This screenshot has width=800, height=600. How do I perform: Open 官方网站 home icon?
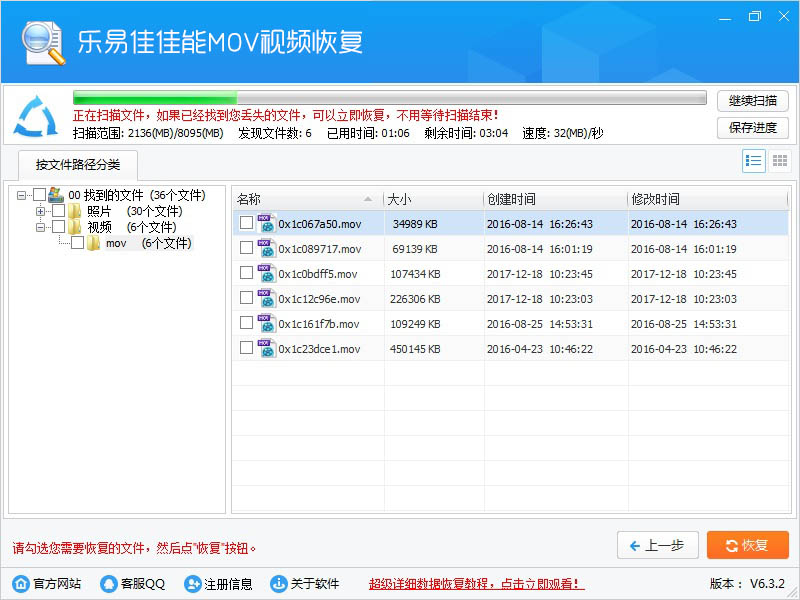pos(20,584)
